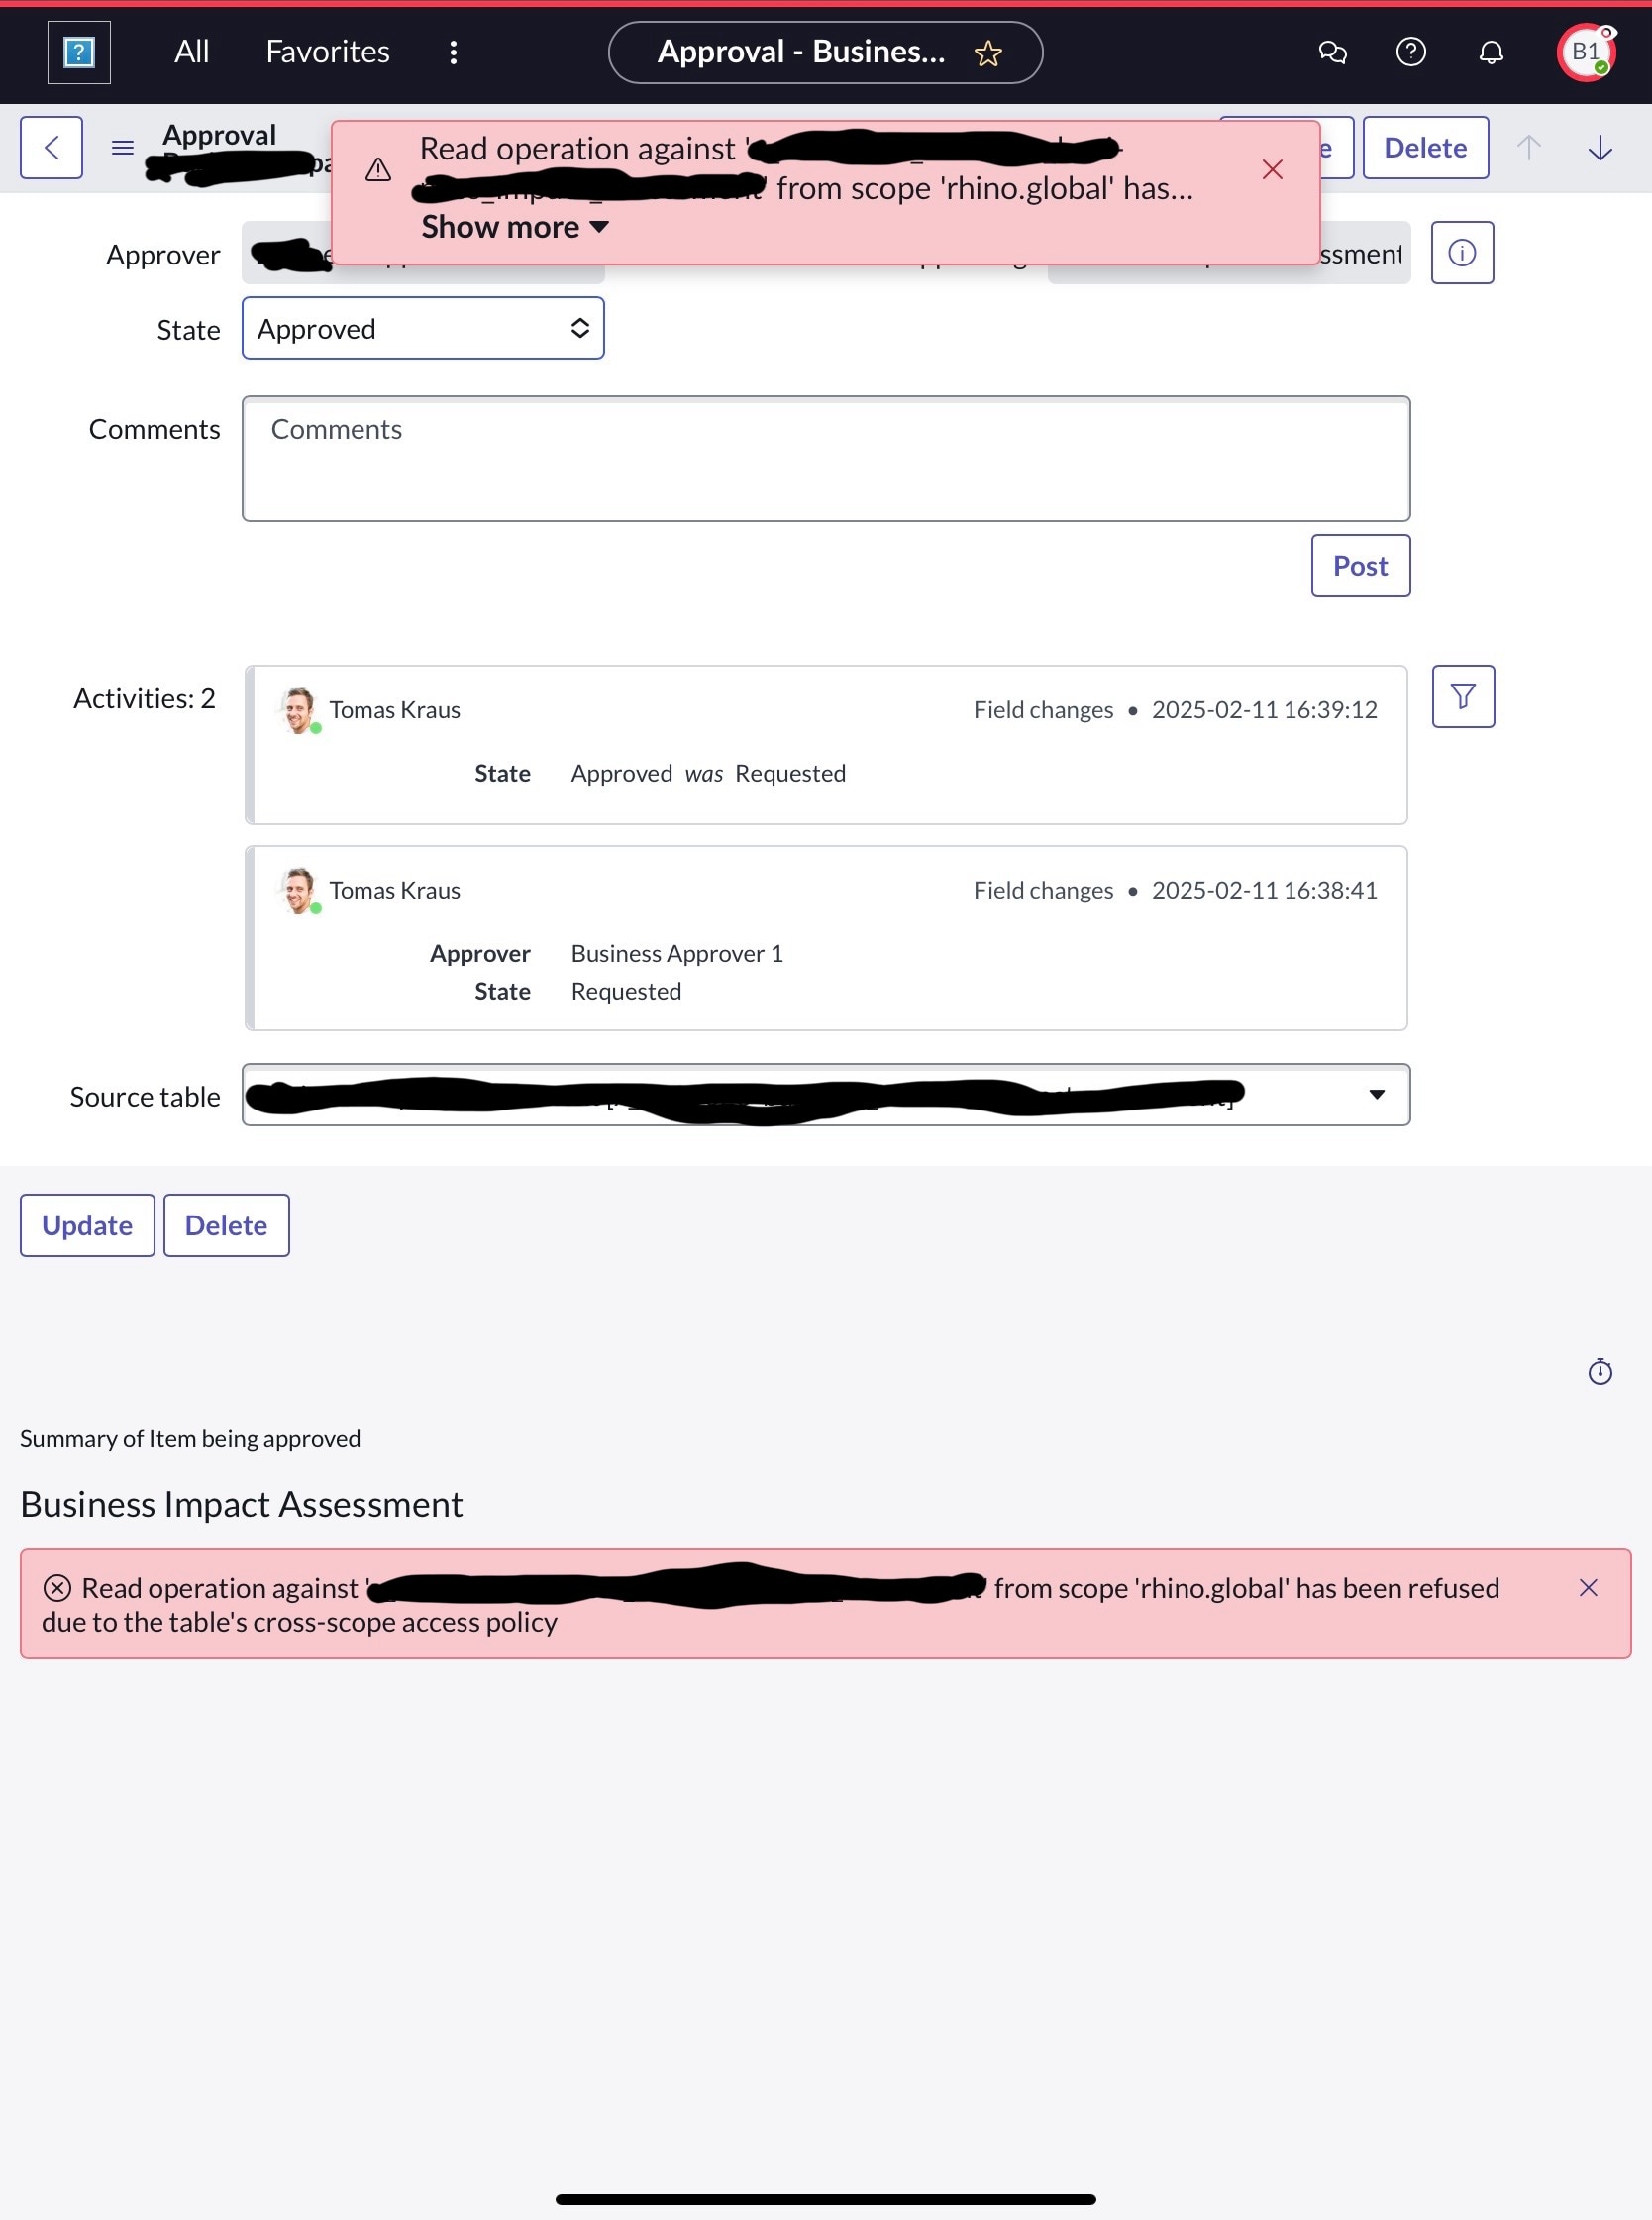1652x2220 pixels.
Task: Open the response time stopwatch icon
Action: click(1600, 1371)
